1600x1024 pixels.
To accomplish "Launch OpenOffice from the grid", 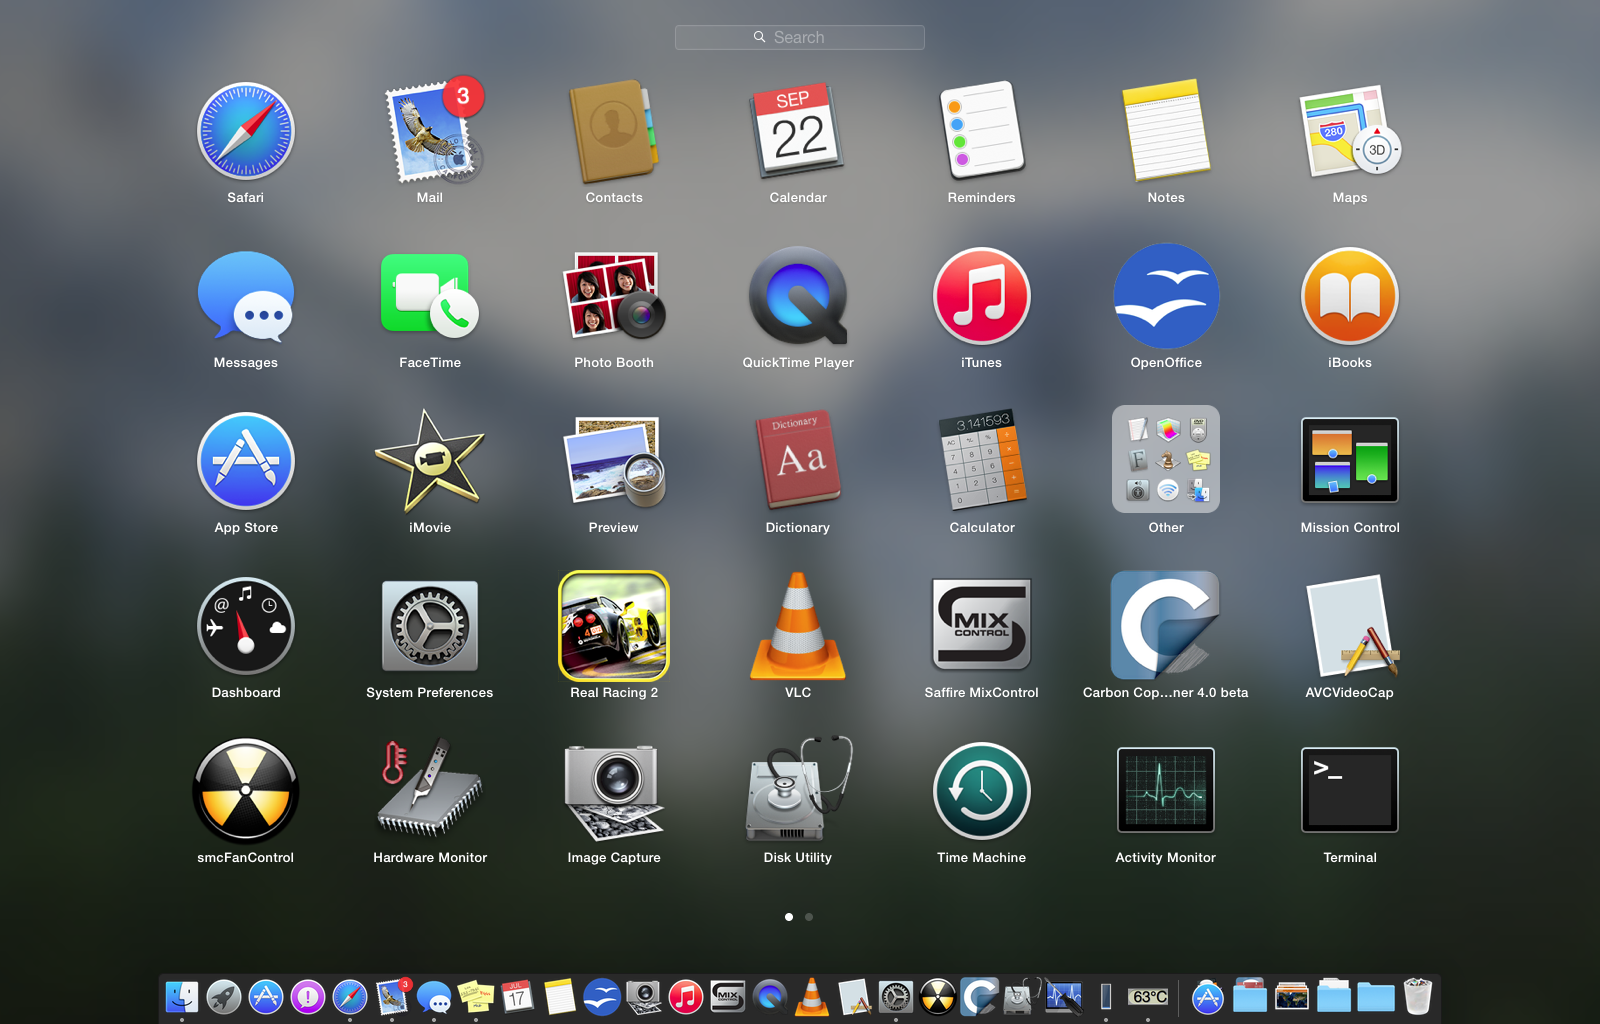I will [1166, 297].
